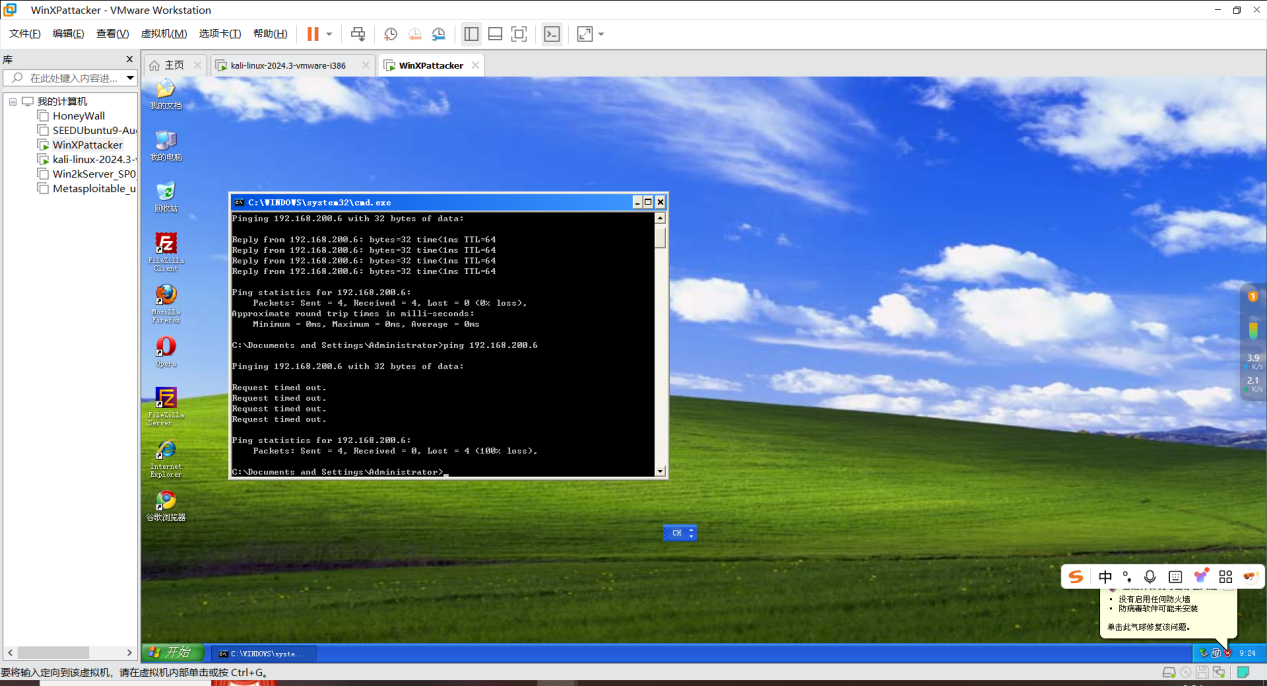
Task: Open the stretch display dropdown arrow
Action: [x=601, y=34]
